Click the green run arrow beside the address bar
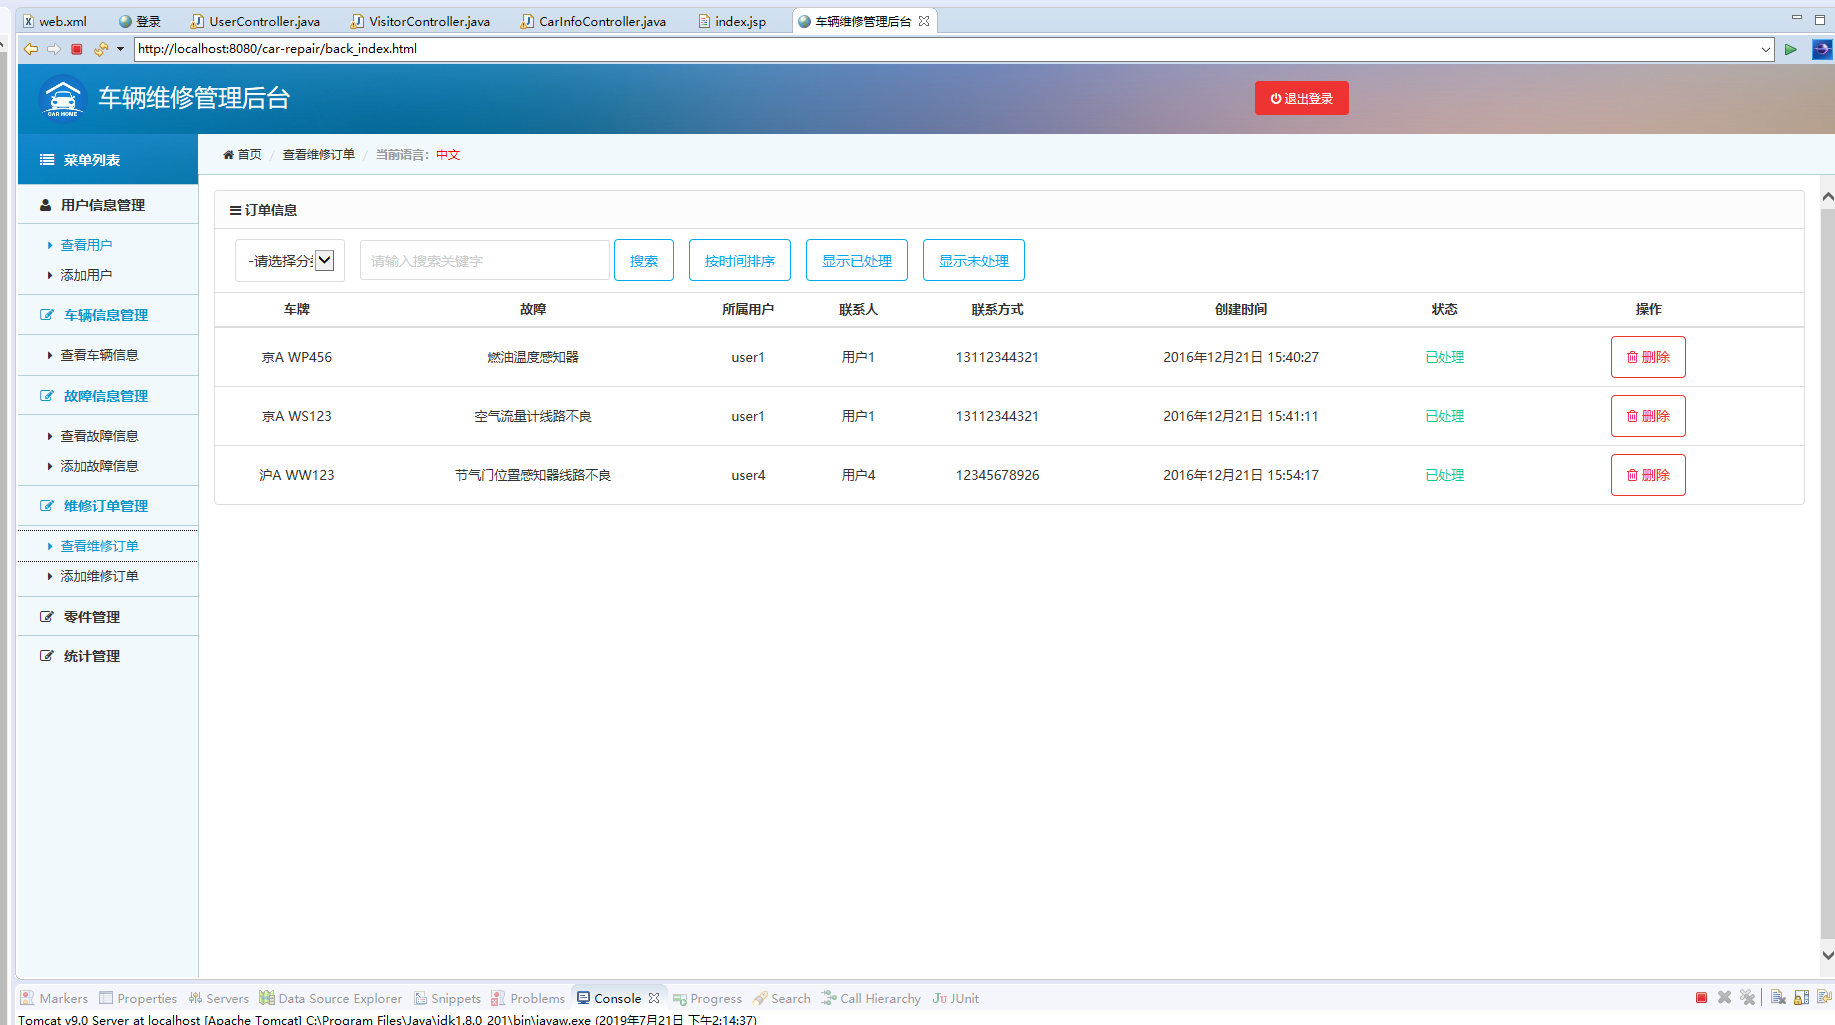1835x1025 pixels. click(x=1791, y=49)
